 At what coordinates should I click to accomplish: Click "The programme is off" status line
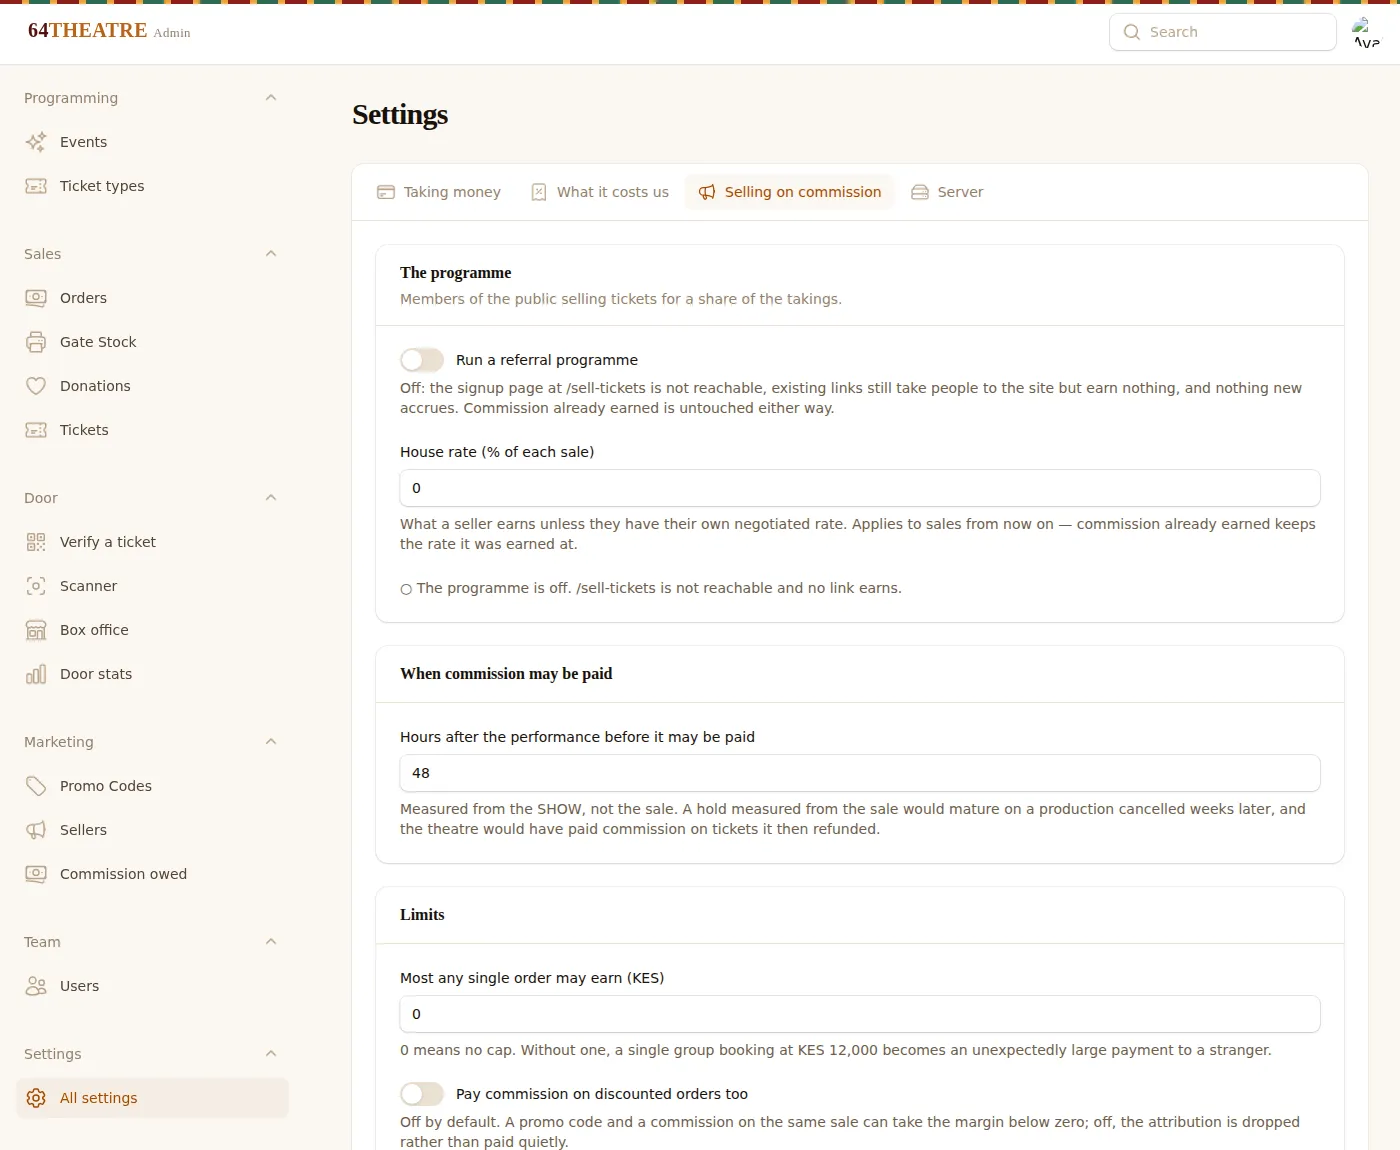[651, 588]
